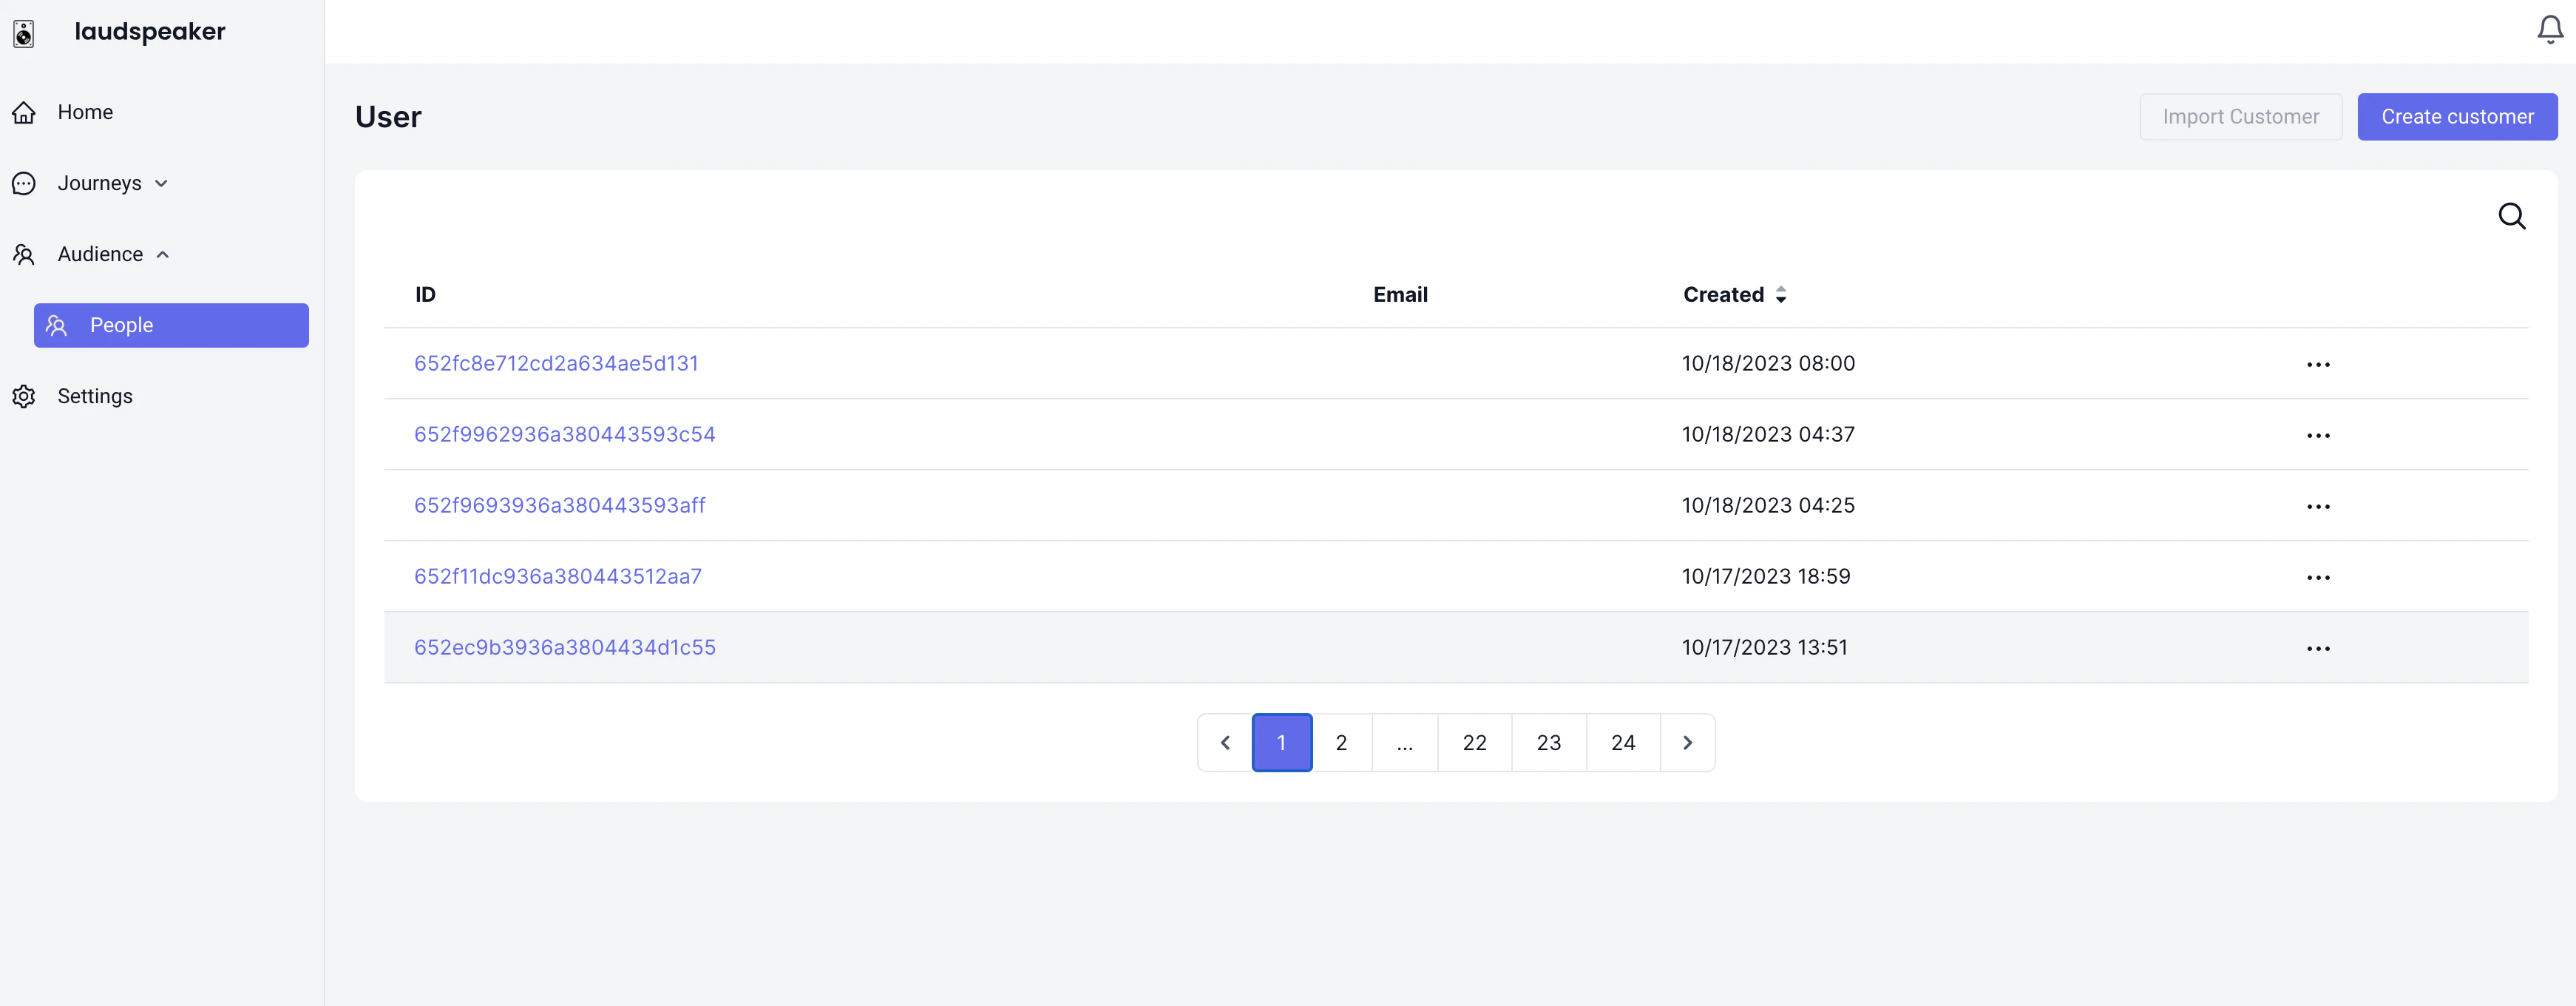The width and height of the screenshot is (2576, 1006).
Task: Toggle the Created column sort order
Action: [x=1782, y=294]
